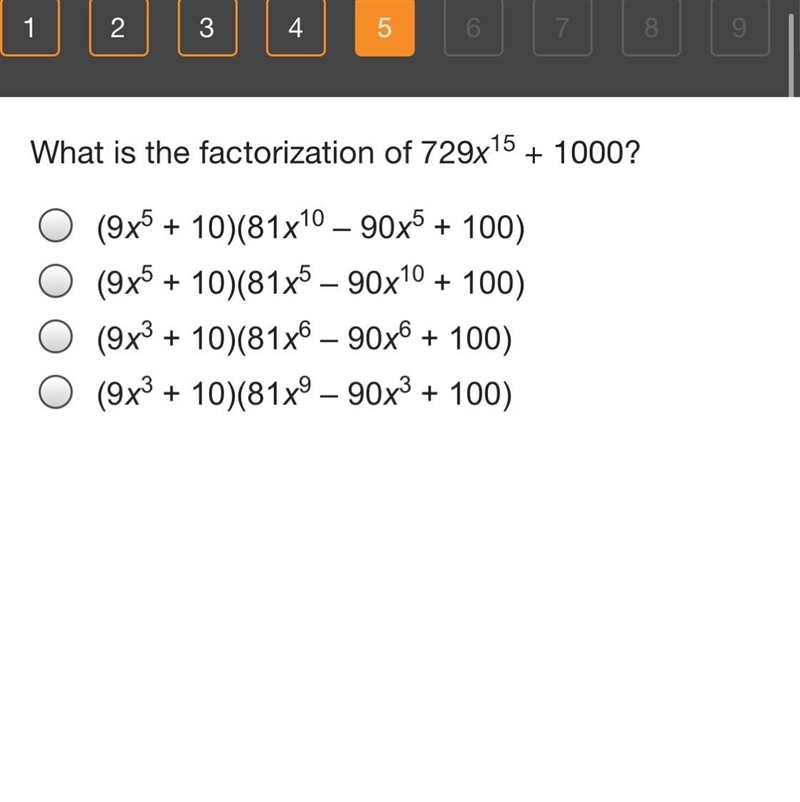The height and width of the screenshot is (802, 800).
Task: Click answer text (9x^5 + 10)(81x^5 – 90x^10 + 100)
Action: click(x=311, y=281)
